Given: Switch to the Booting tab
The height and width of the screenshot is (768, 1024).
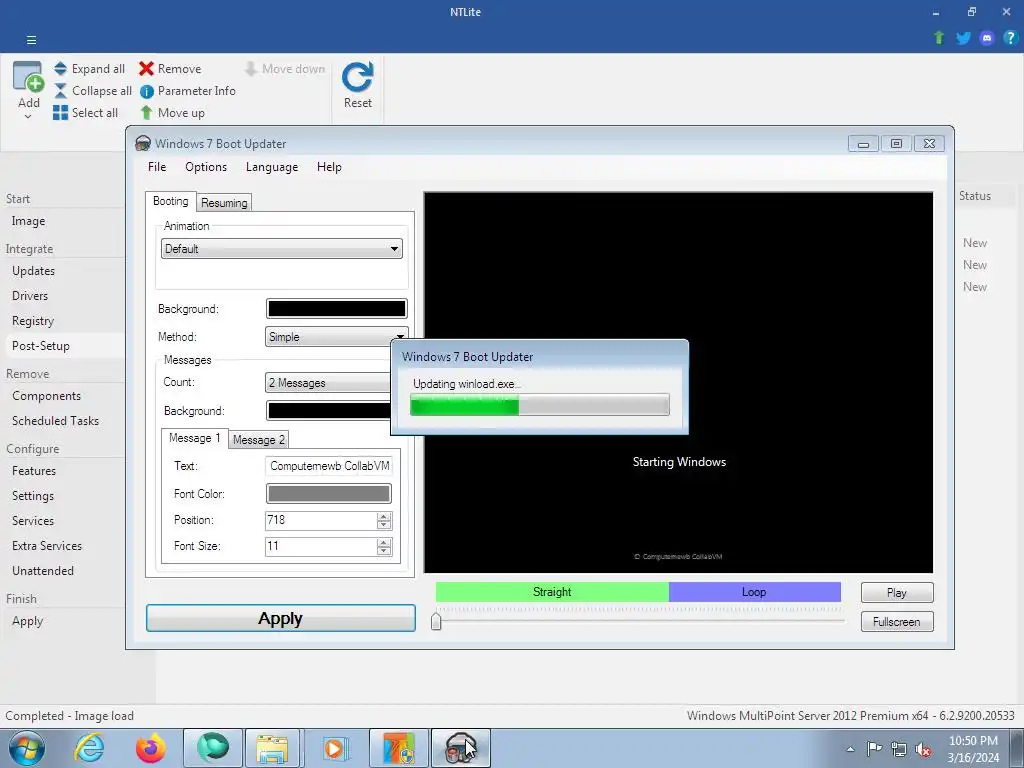Looking at the screenshot, I should pyautogui.click(x=170, y=201).
